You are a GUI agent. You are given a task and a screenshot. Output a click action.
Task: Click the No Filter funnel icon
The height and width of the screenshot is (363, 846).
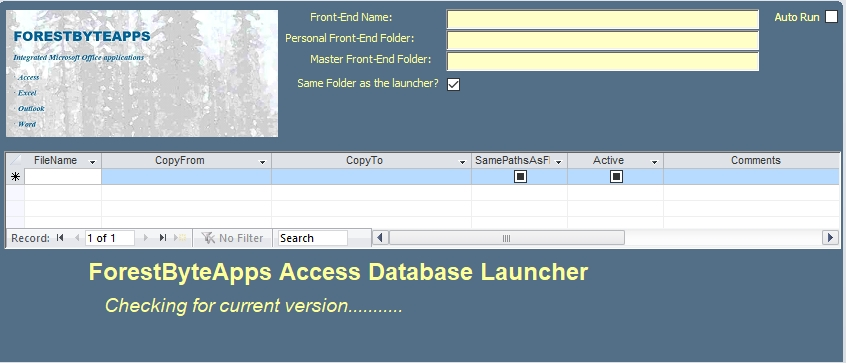pyautogui.click(x=208, y=238)
